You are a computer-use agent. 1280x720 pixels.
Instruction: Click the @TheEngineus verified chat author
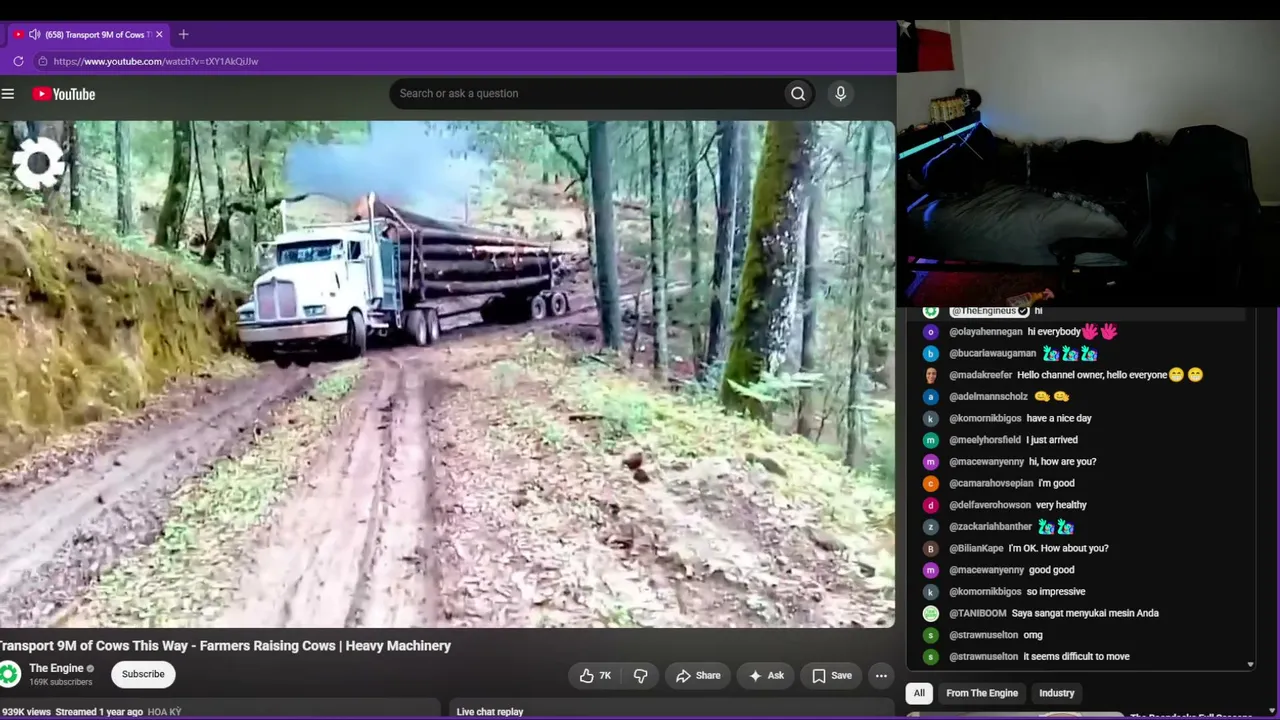(x=988, y=311)
